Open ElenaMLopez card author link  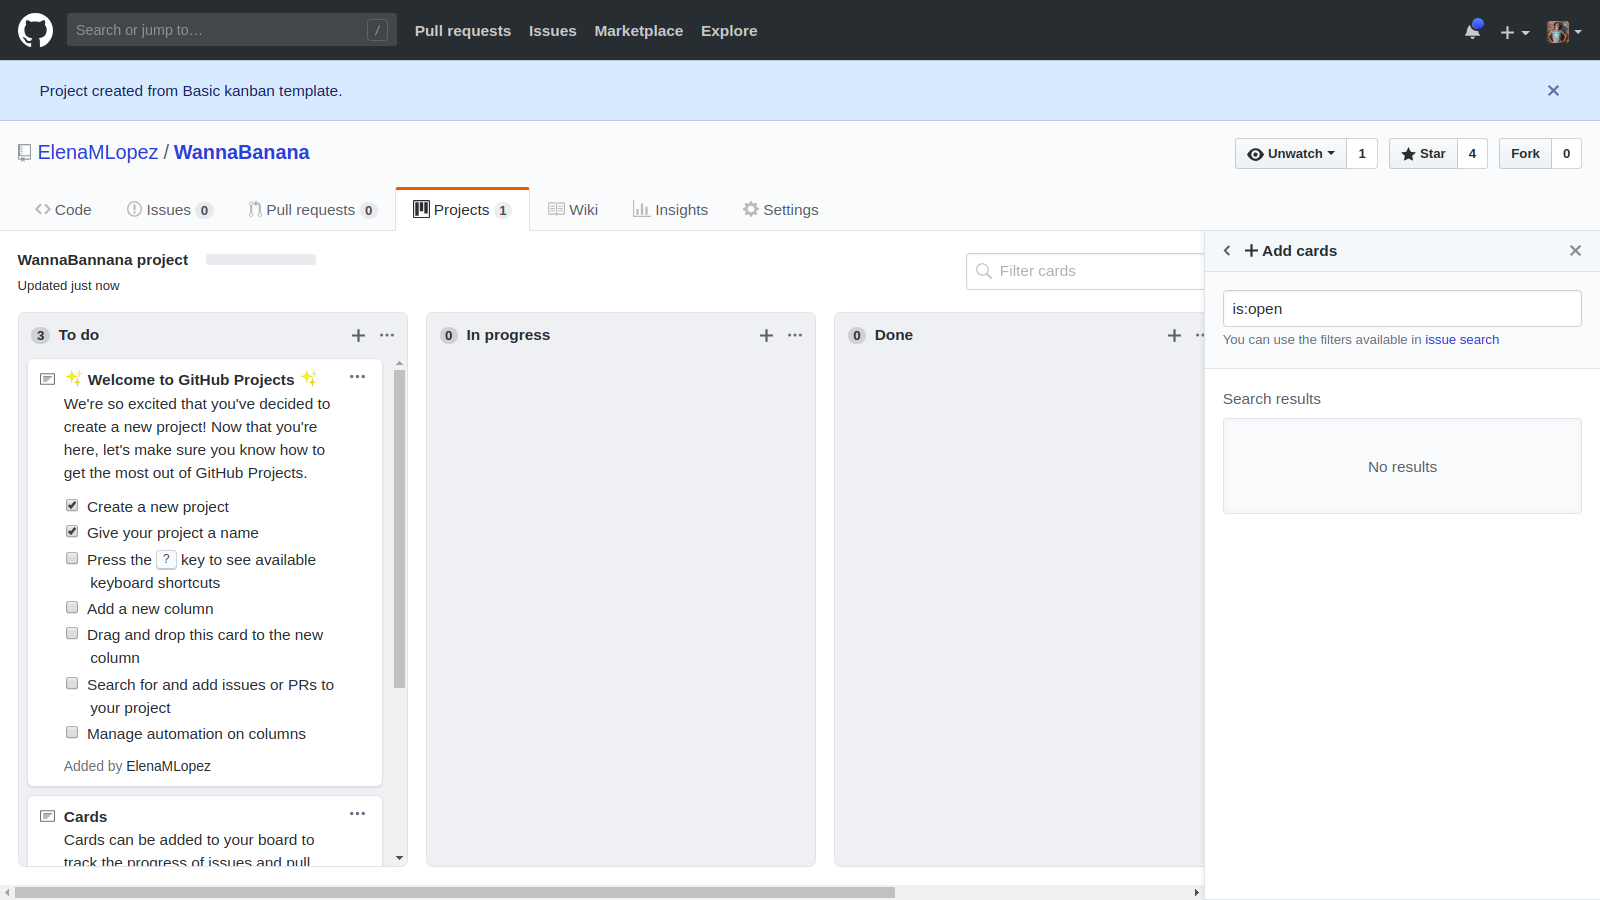pyautogui.click(x=168, y=766)
